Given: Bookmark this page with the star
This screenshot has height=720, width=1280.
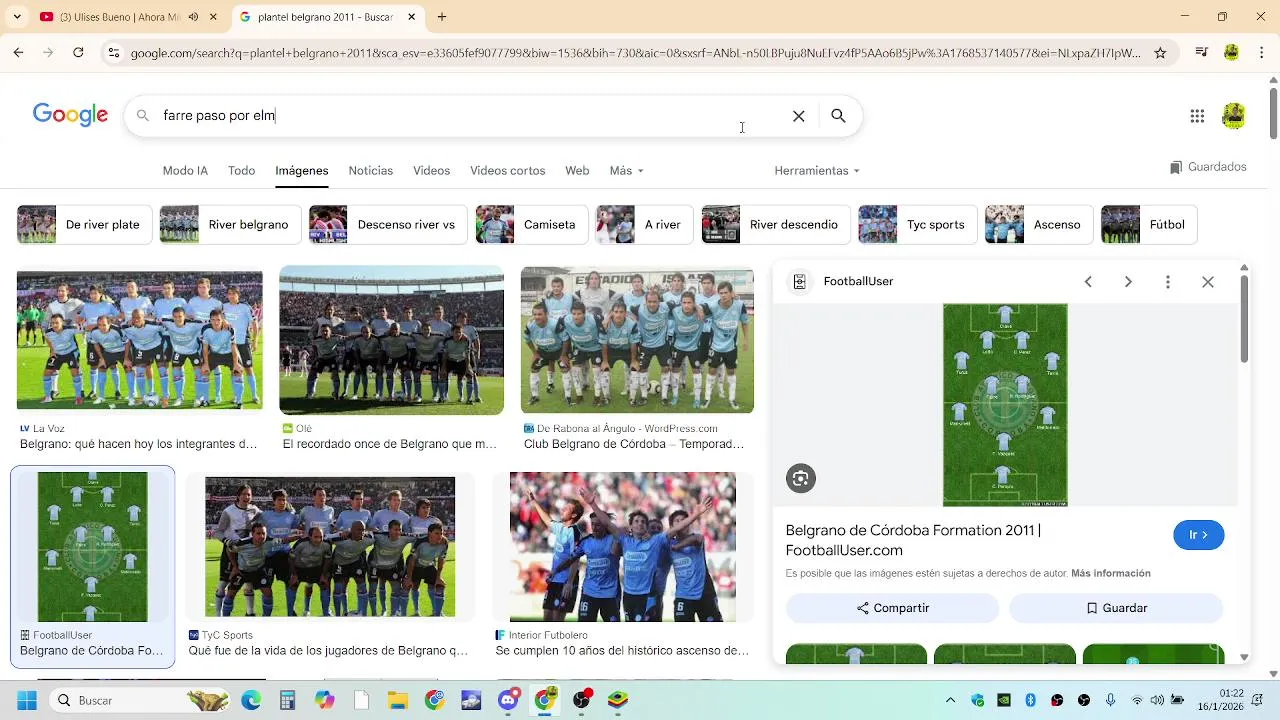Looking at the screenshot, I should click(x=1160, y=53).
